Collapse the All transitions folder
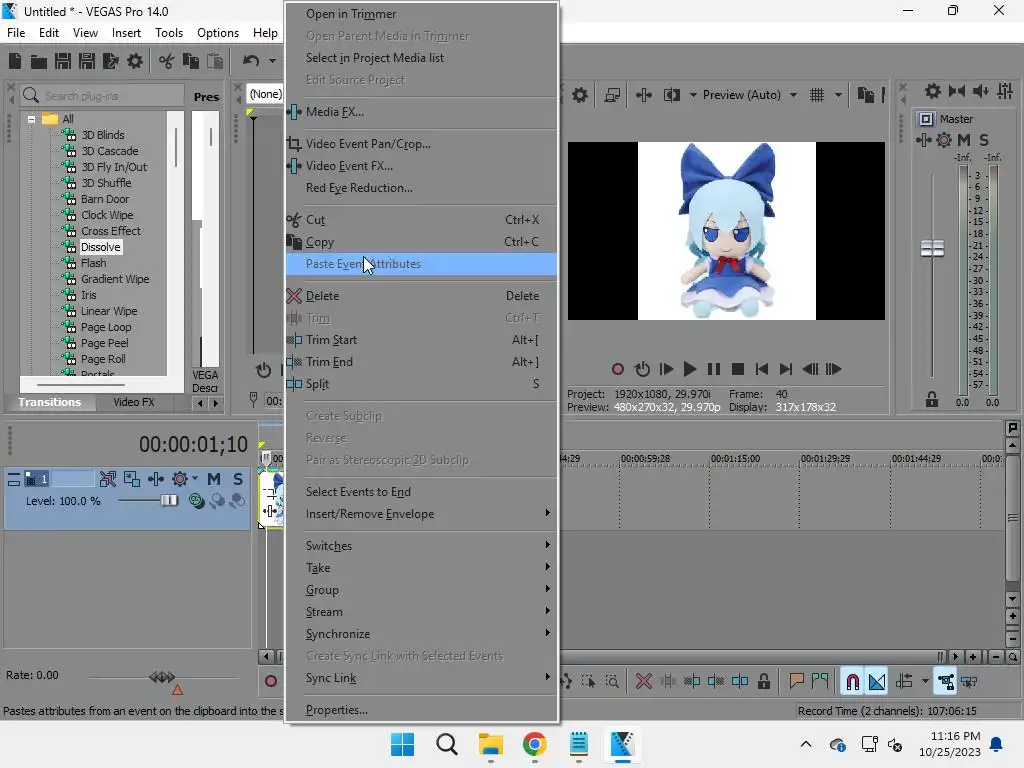 31,119
